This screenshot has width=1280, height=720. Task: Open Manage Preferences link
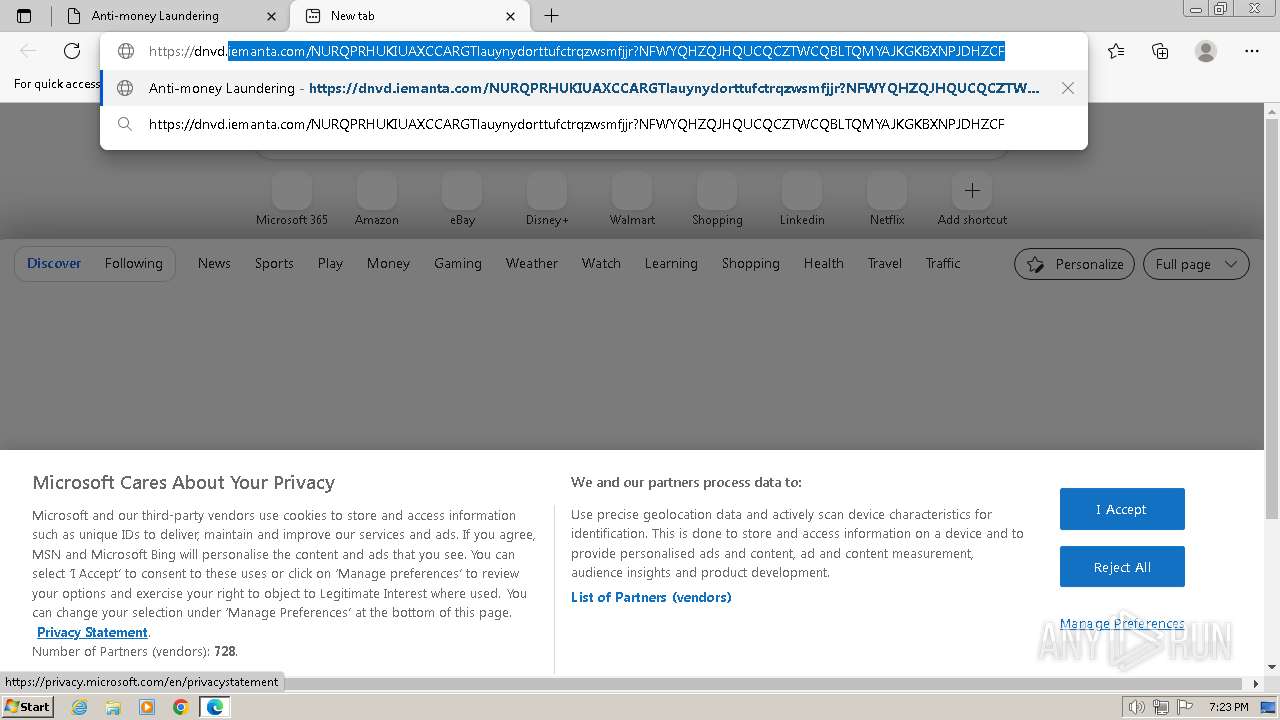pos(1122,624)
